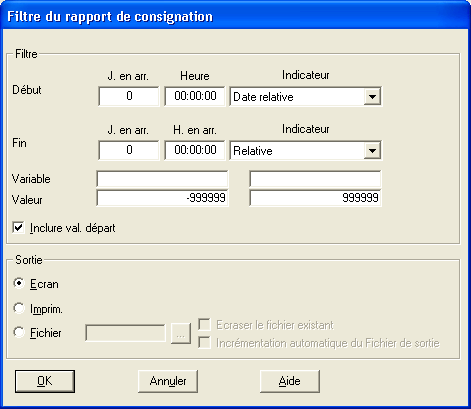Select the Imprim. output radio button
This screenshot has width=471, height=409.
[x=19, y=308]
